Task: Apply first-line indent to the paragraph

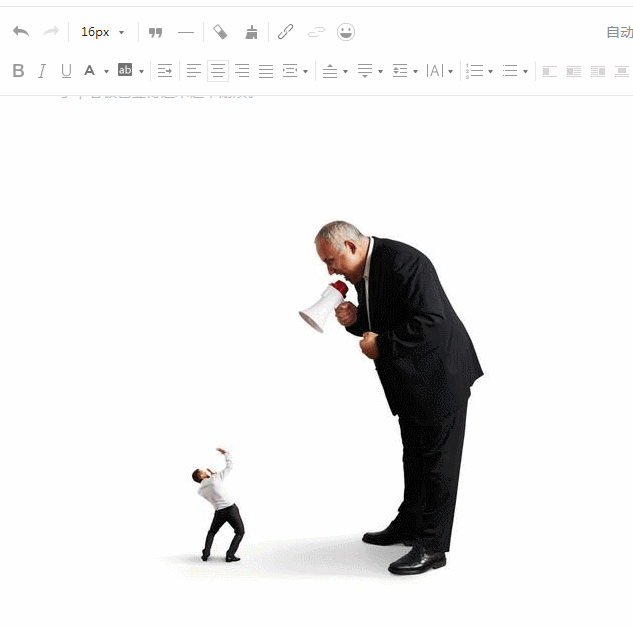Action: [x=165, y=71]
